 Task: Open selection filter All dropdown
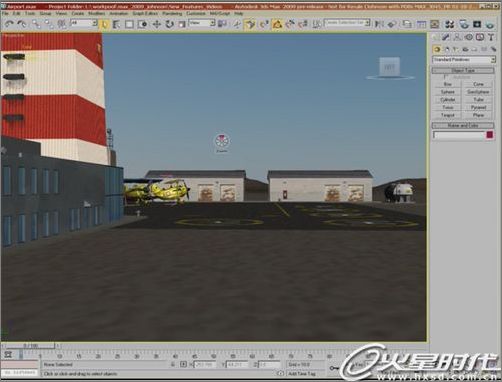[84, 23]
